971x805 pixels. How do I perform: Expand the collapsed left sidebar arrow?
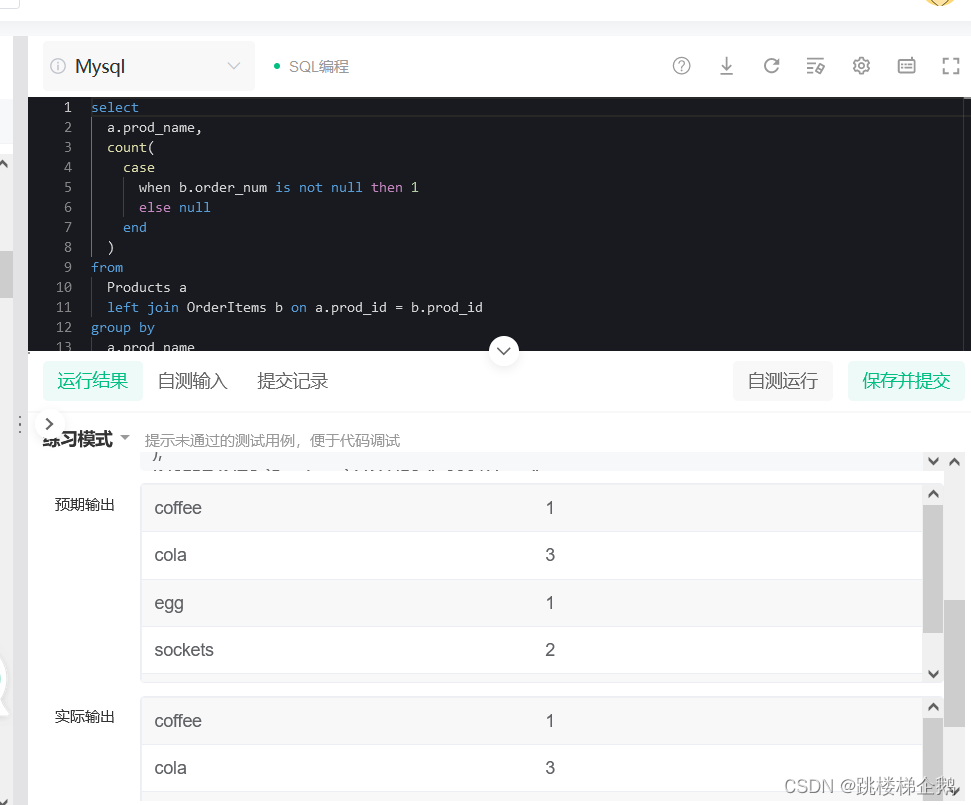coord(48,423)
